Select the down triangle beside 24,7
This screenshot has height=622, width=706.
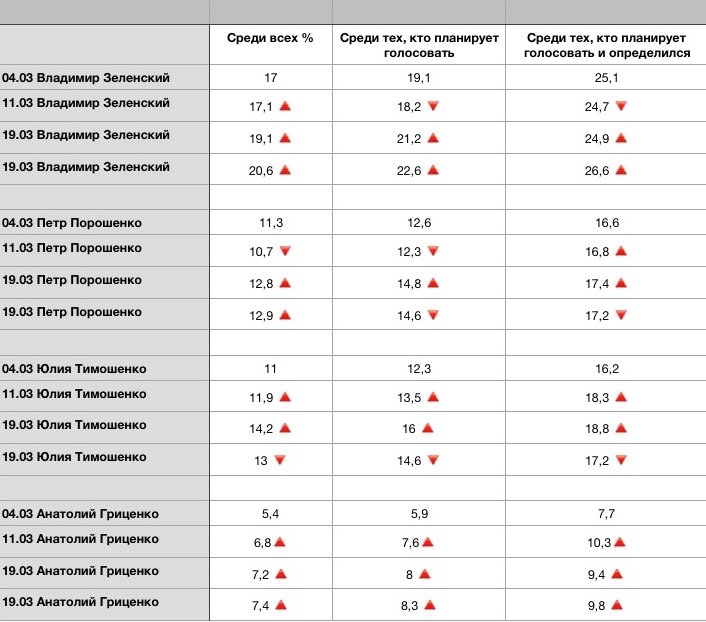[x=620, y=105]
